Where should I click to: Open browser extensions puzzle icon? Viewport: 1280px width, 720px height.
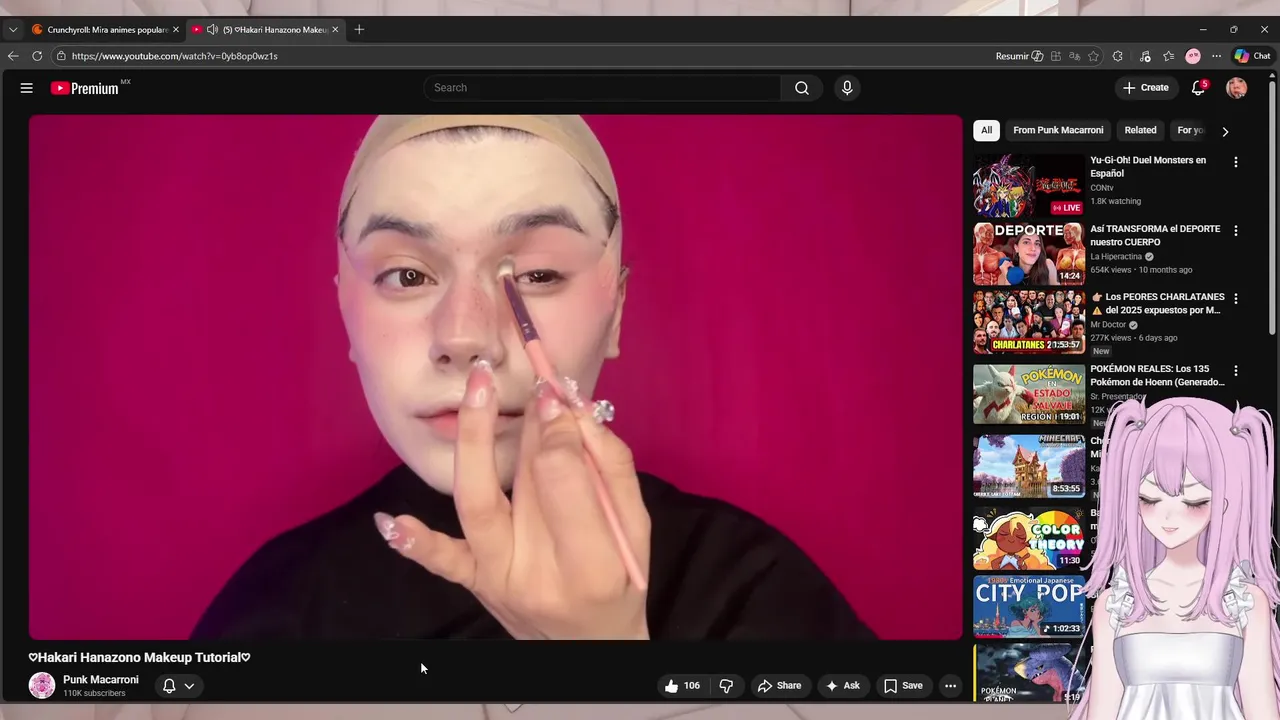tap(1118, 56)
